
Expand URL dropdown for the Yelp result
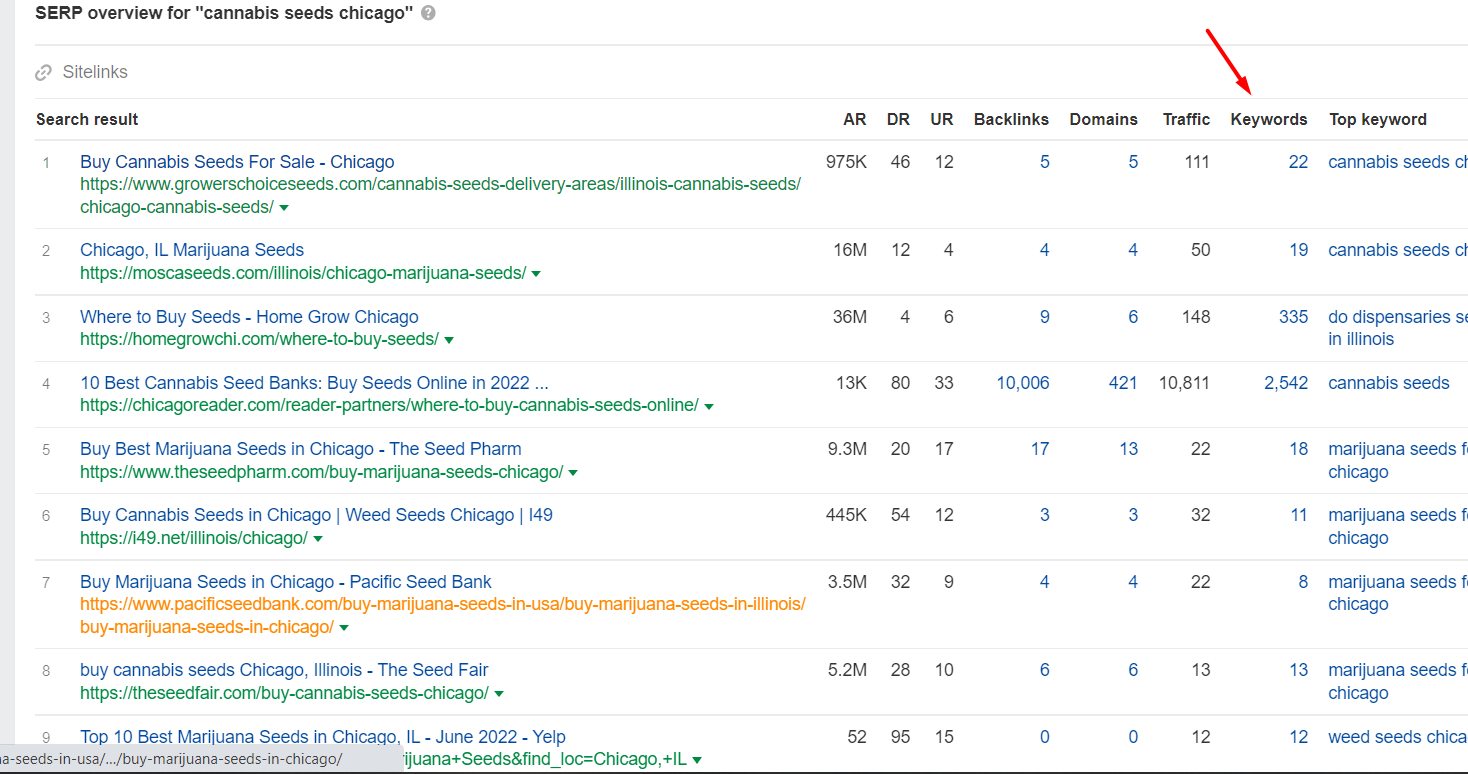[x=697, y=760]
